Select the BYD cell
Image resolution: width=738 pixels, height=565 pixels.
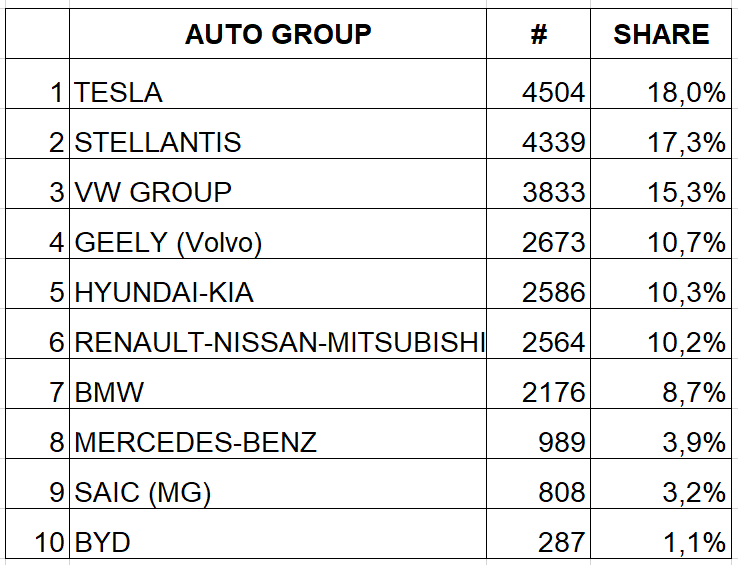[278, 533]
